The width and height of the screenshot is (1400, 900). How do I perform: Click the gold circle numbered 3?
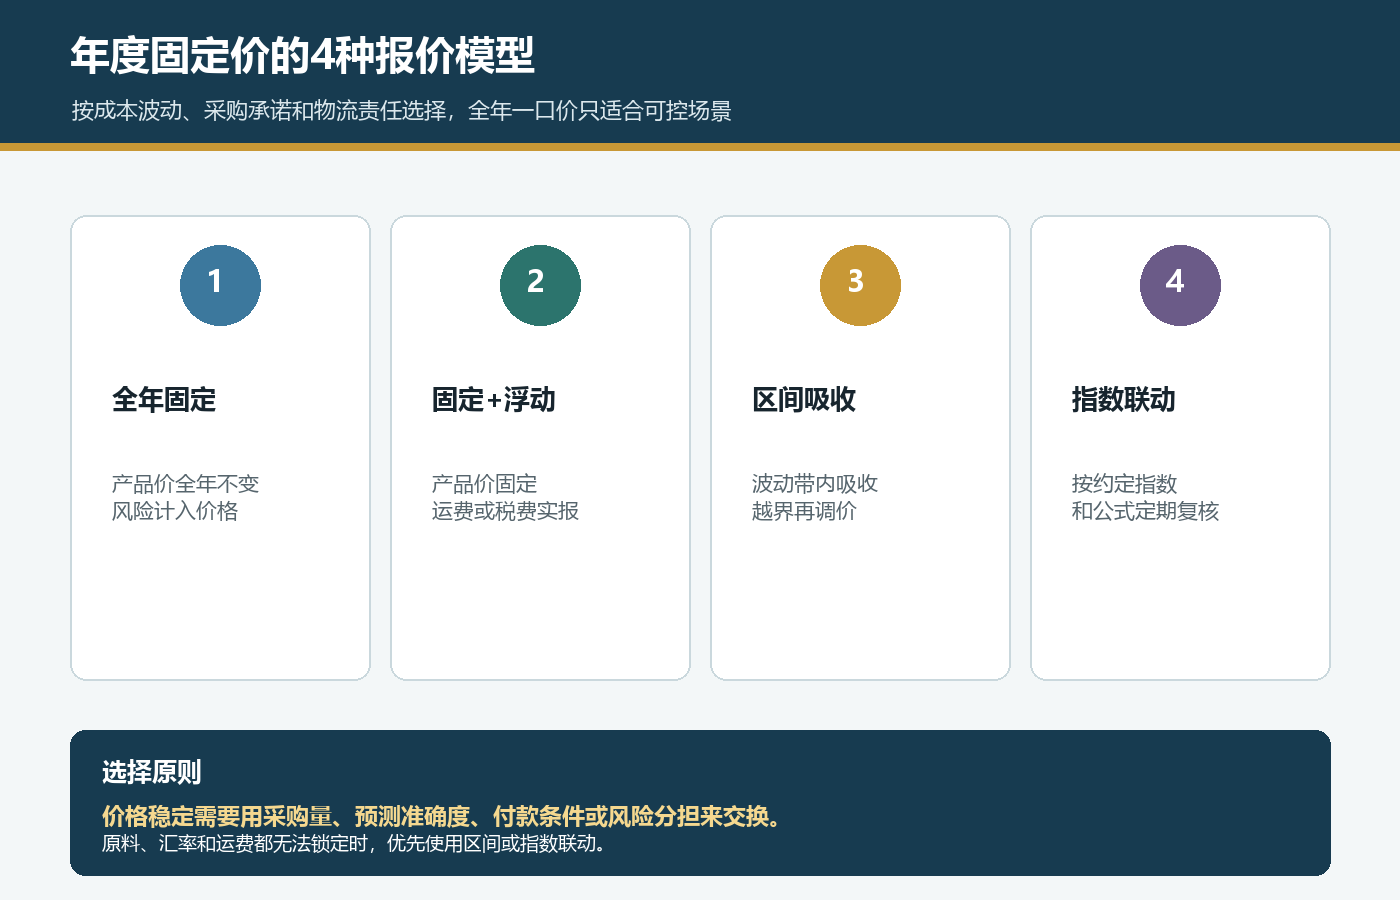(x=860, y=285)
